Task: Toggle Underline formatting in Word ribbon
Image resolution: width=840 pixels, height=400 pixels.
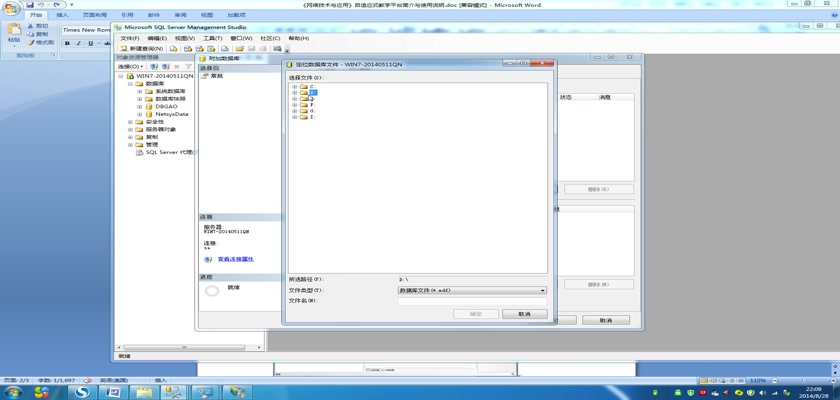Action: click(x=90, y=43)
